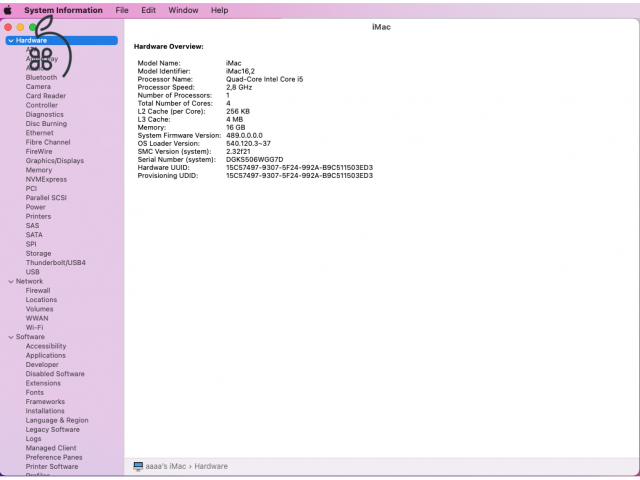Select Printer Software in the sidebar

tap(52, 467)
